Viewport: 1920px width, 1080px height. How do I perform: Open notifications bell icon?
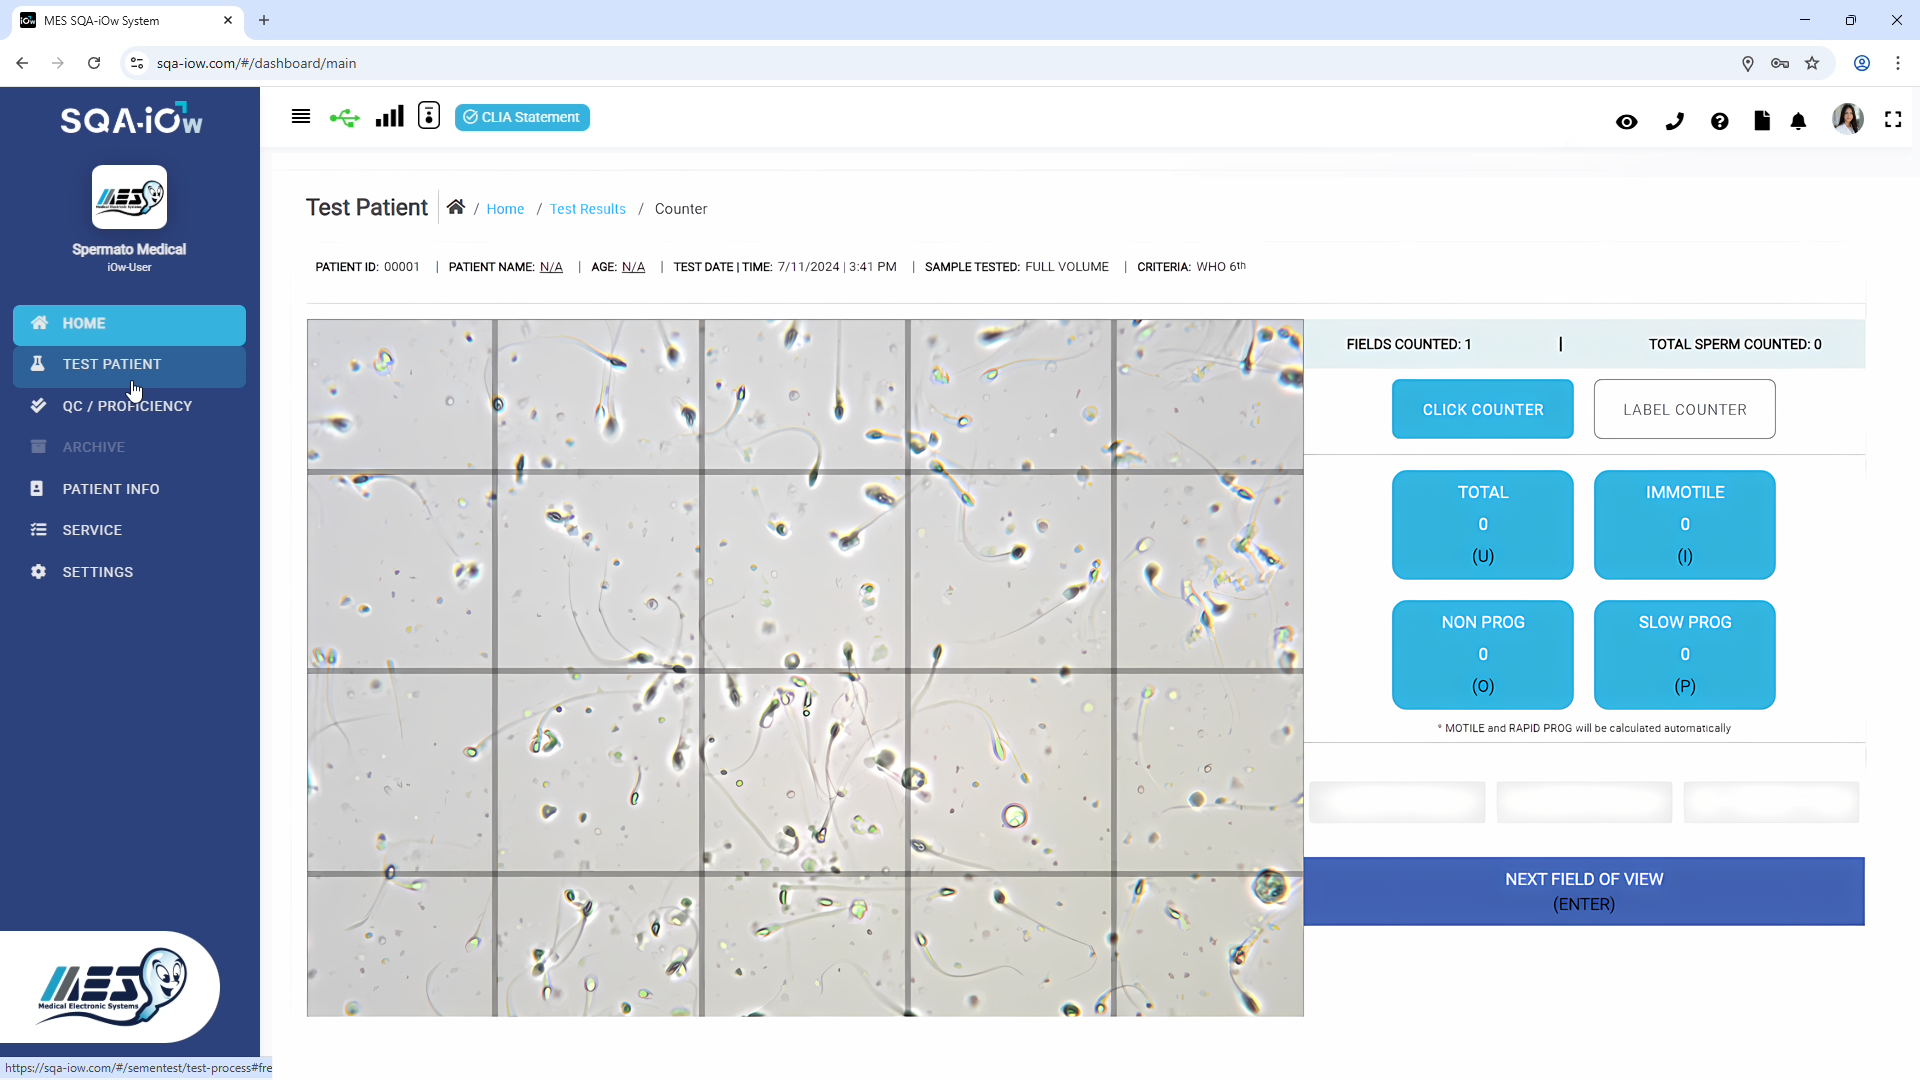(1798, 122)
